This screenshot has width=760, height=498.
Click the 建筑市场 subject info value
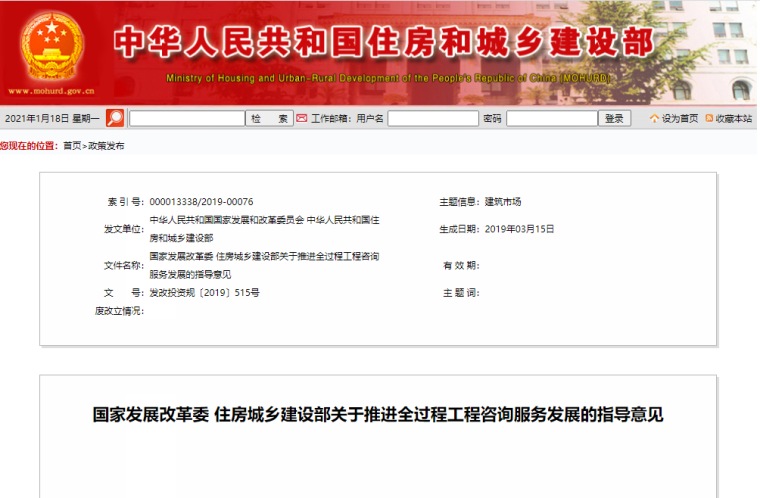(x=503, y=201)
